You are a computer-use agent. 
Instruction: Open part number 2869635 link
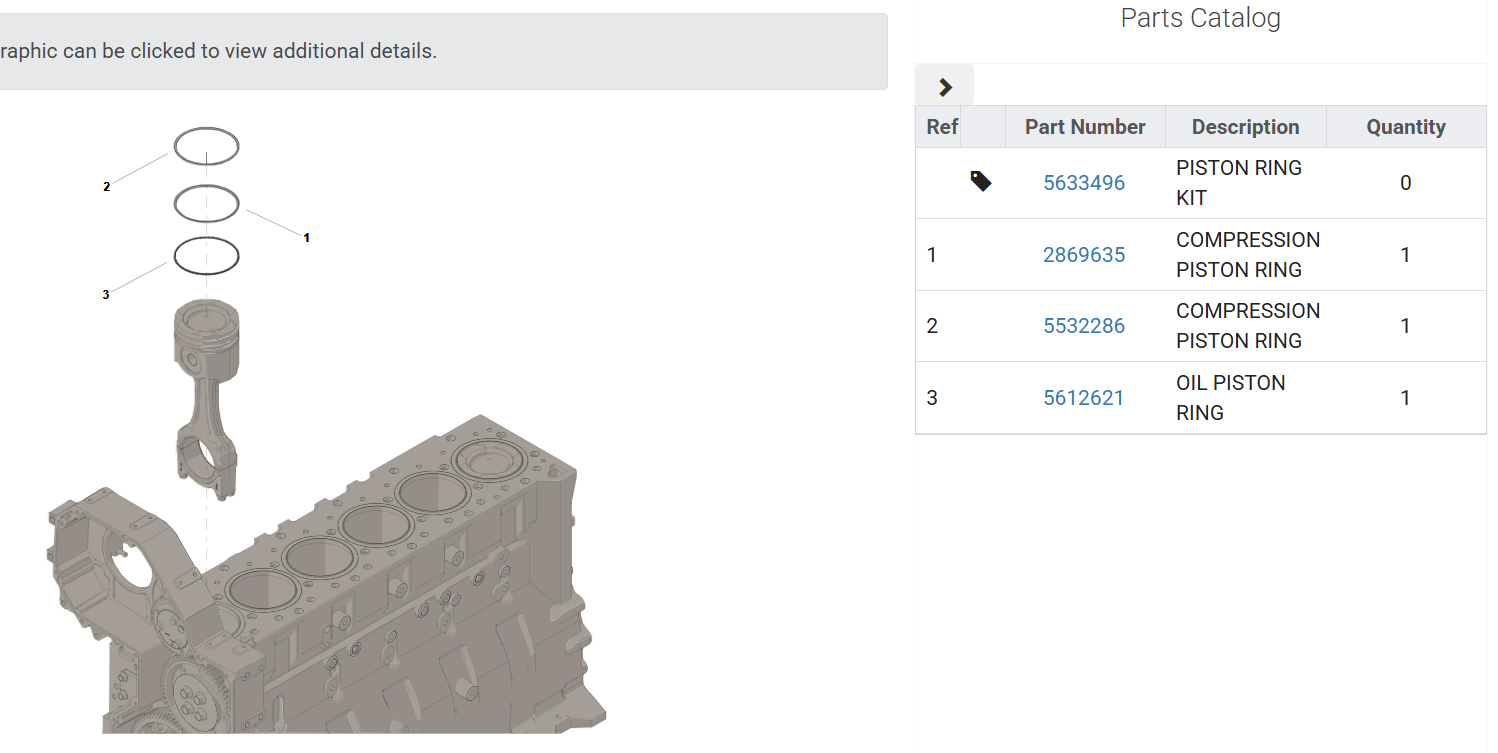point(1084,255)
